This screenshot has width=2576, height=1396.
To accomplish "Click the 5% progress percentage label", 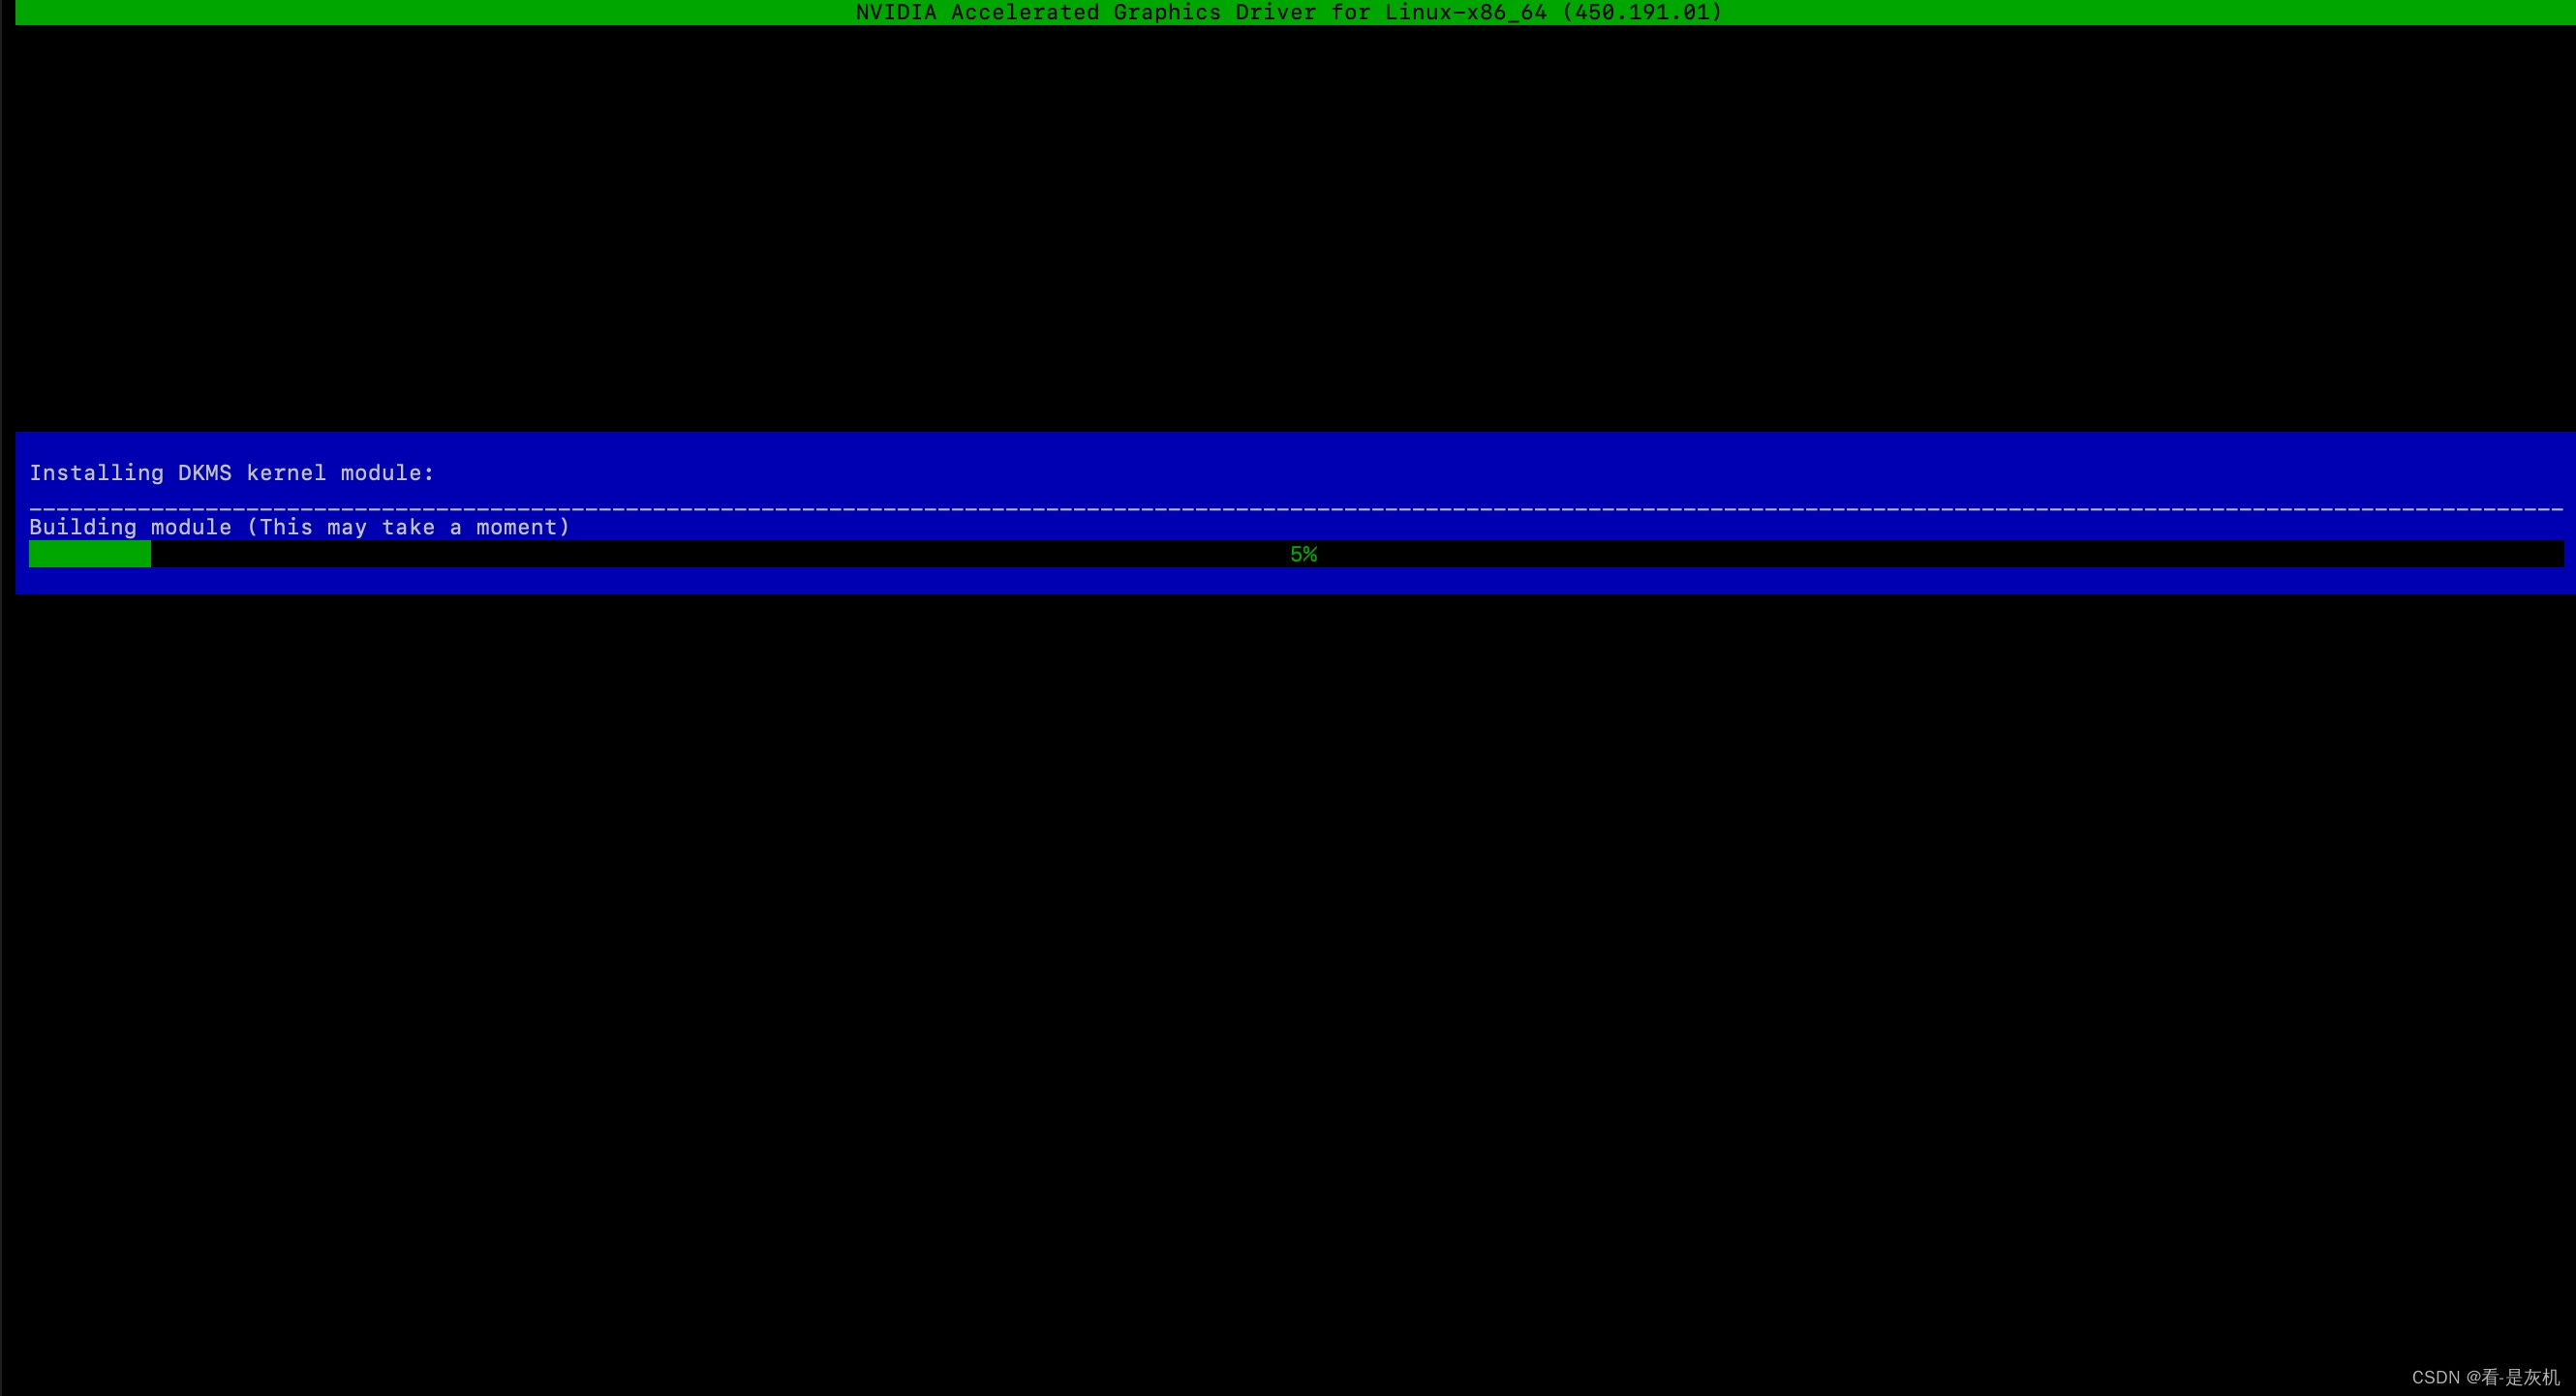I will coord(1303,554).
